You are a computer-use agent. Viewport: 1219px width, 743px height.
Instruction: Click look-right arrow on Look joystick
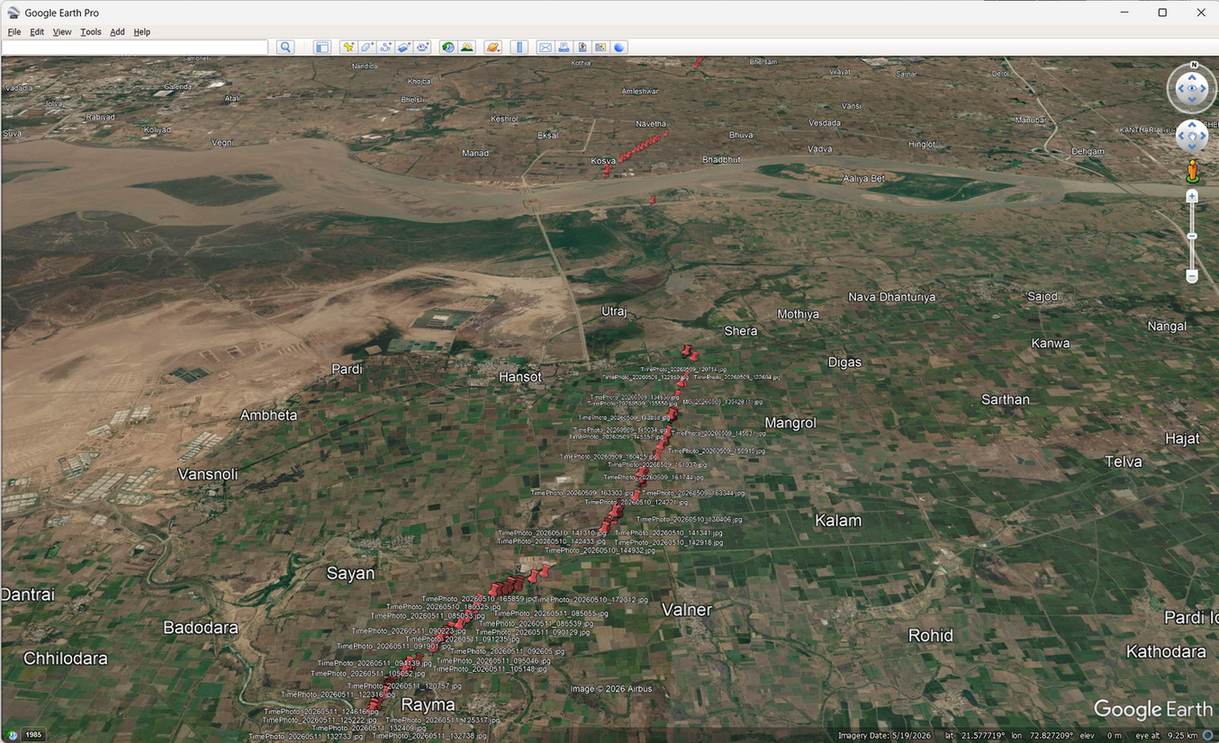tap(1204, 89)
